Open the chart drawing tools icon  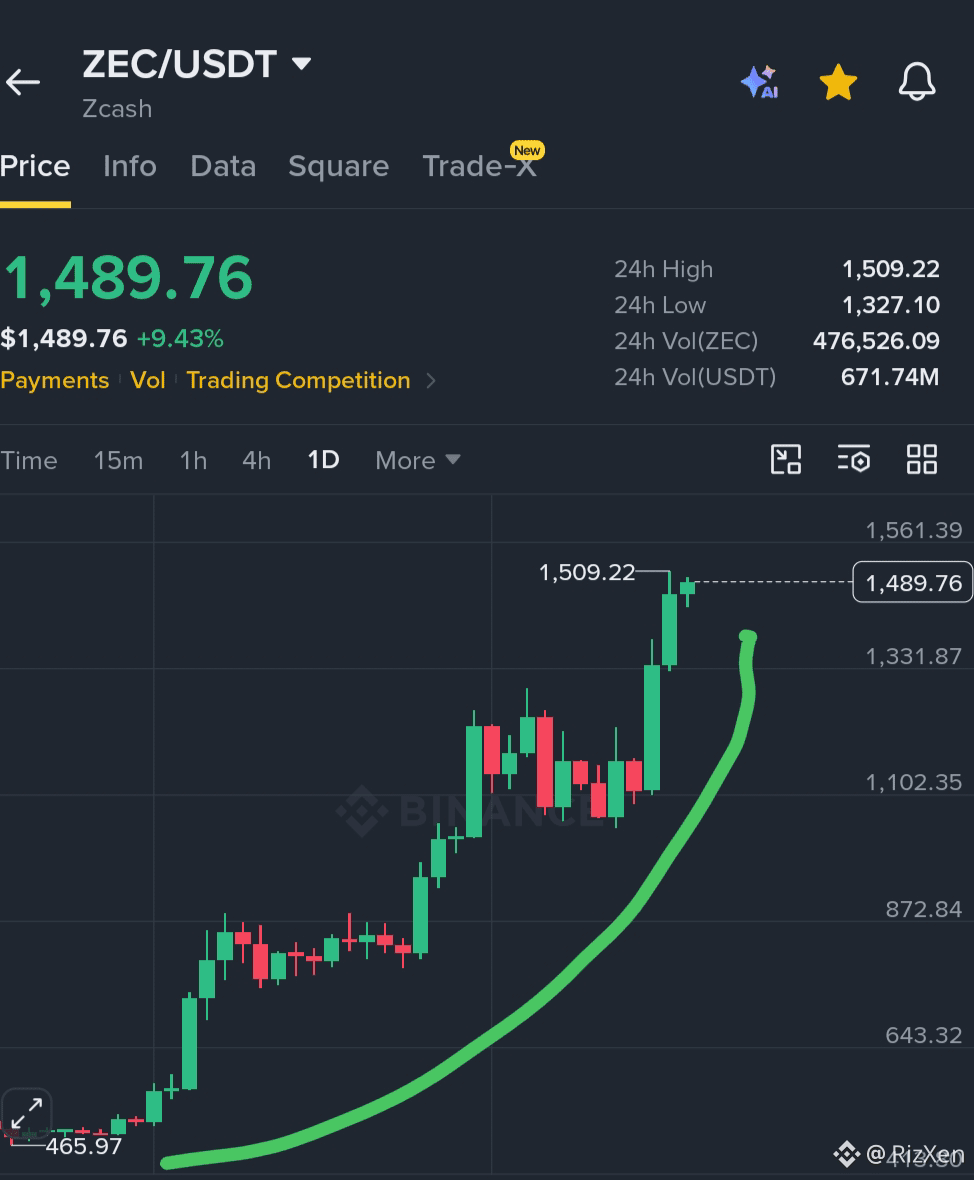click(x=786, y=459)
